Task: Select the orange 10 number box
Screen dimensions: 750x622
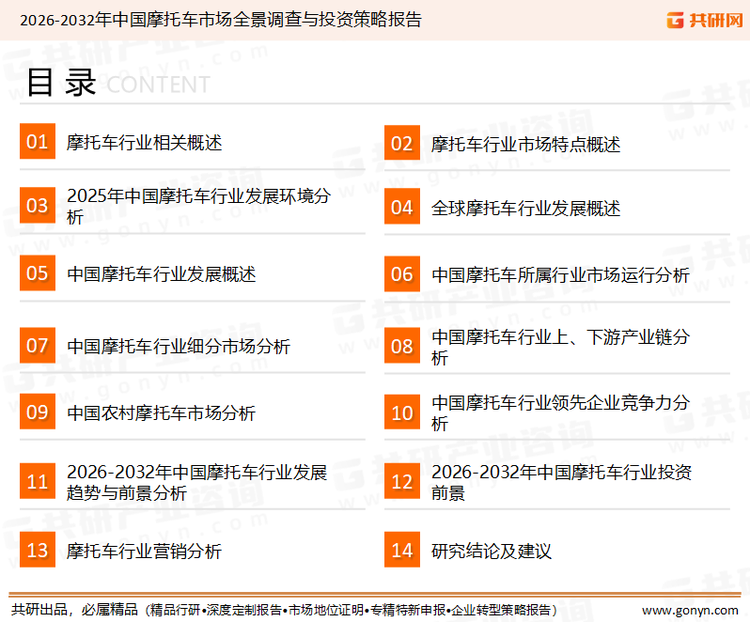Action: (402, 412)
